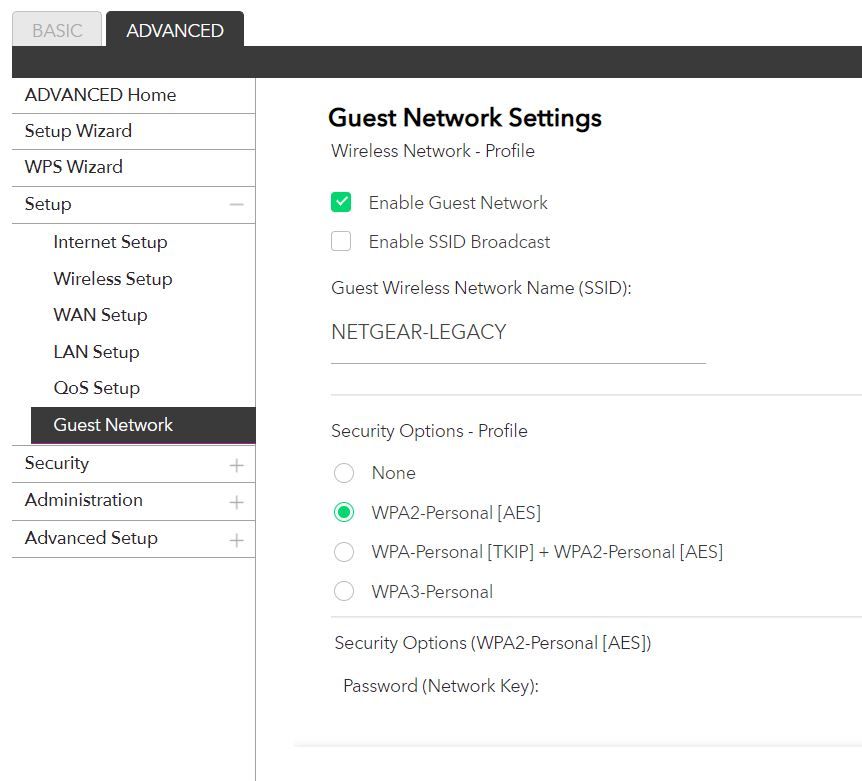The height and width of the screenshot is (781, 862).
Task: Expand the Security section plus icon
Action: point(236,465)
